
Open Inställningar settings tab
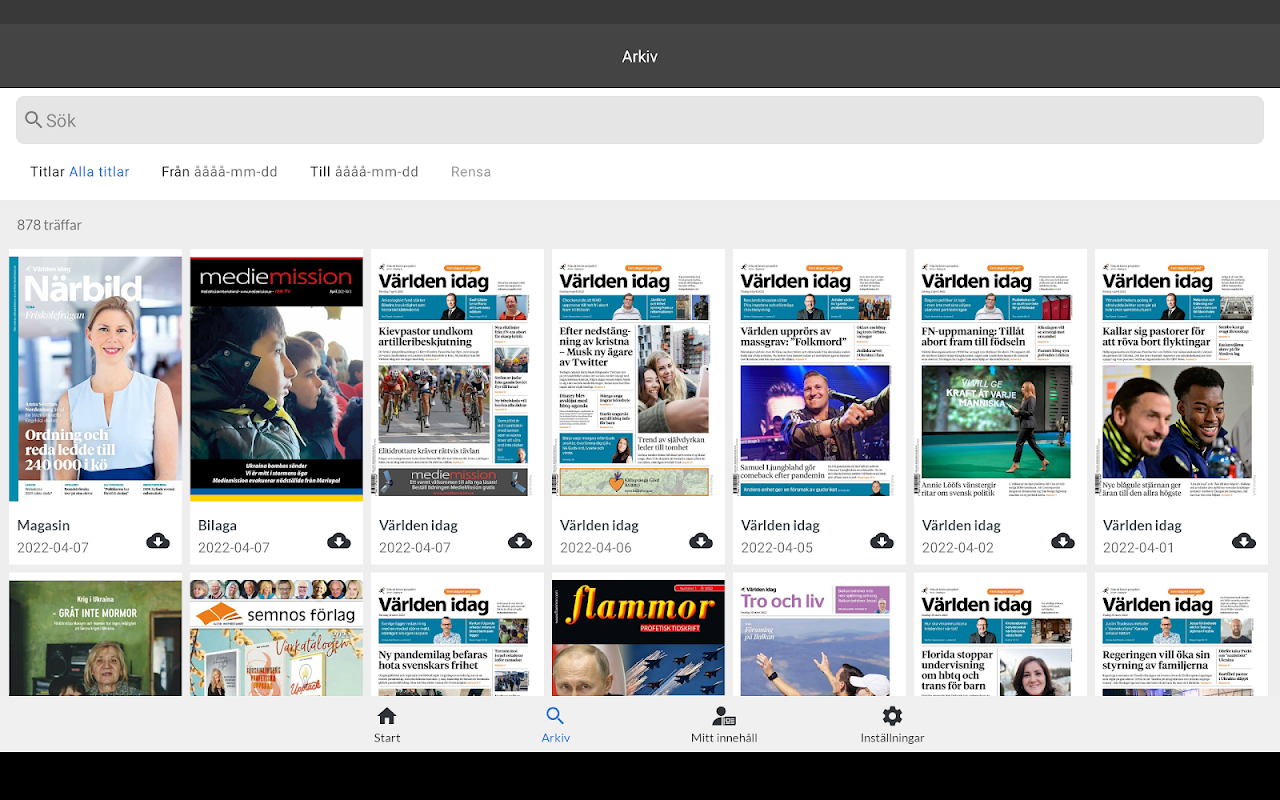point(892,725)
